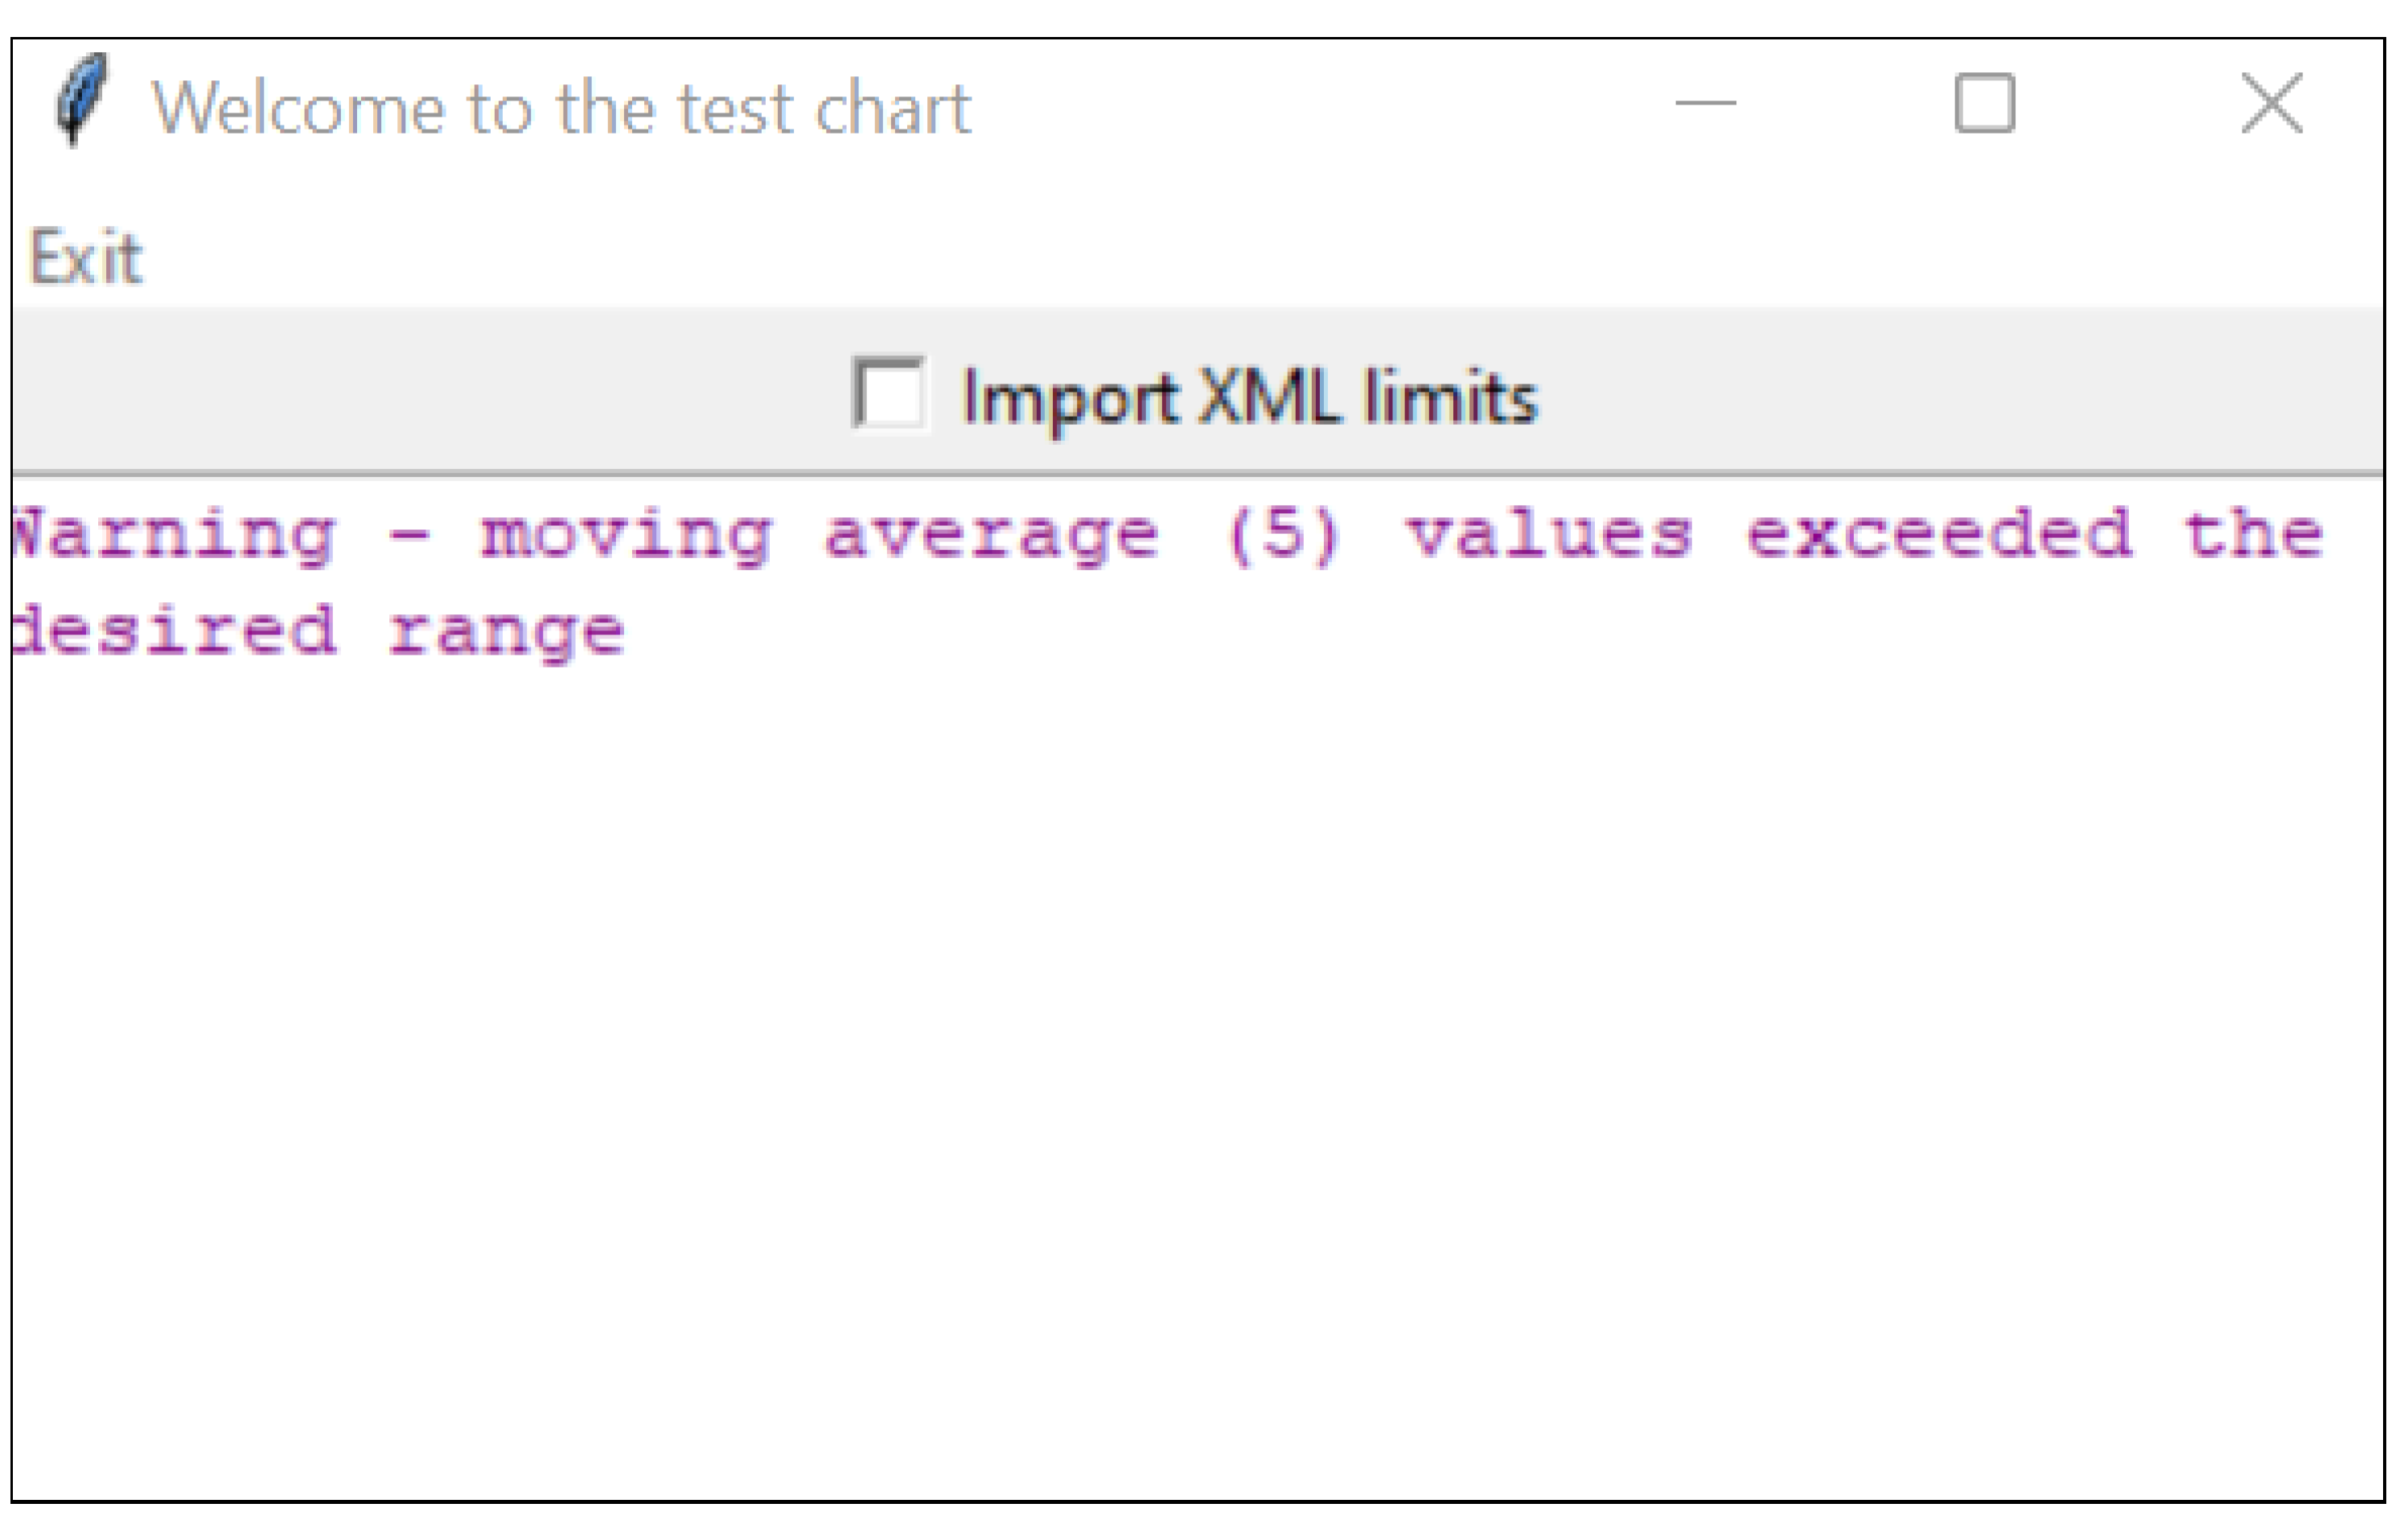Click empty title bar space beside the title

coord(1300,105)
